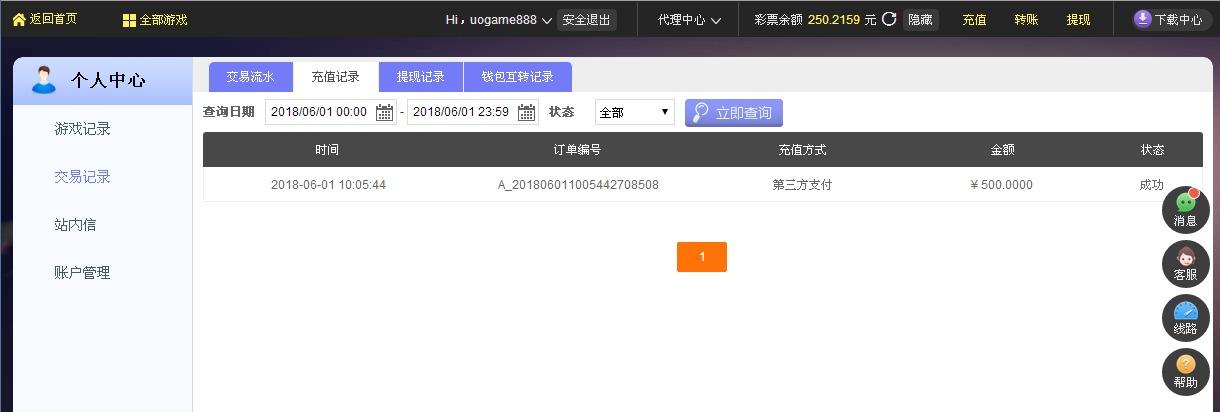The image size is (1220, 412).
Task: Open the 线路 line speed floating icon
Action: [x=1186, y=318]
